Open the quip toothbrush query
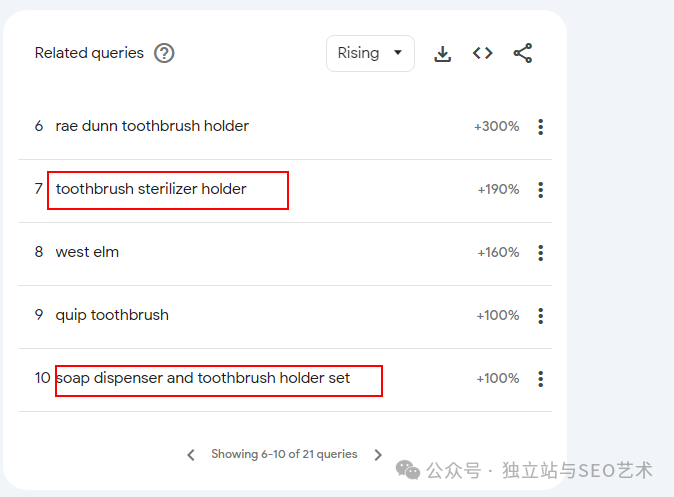This screenshot has width=674, height=497. point(112,315)
